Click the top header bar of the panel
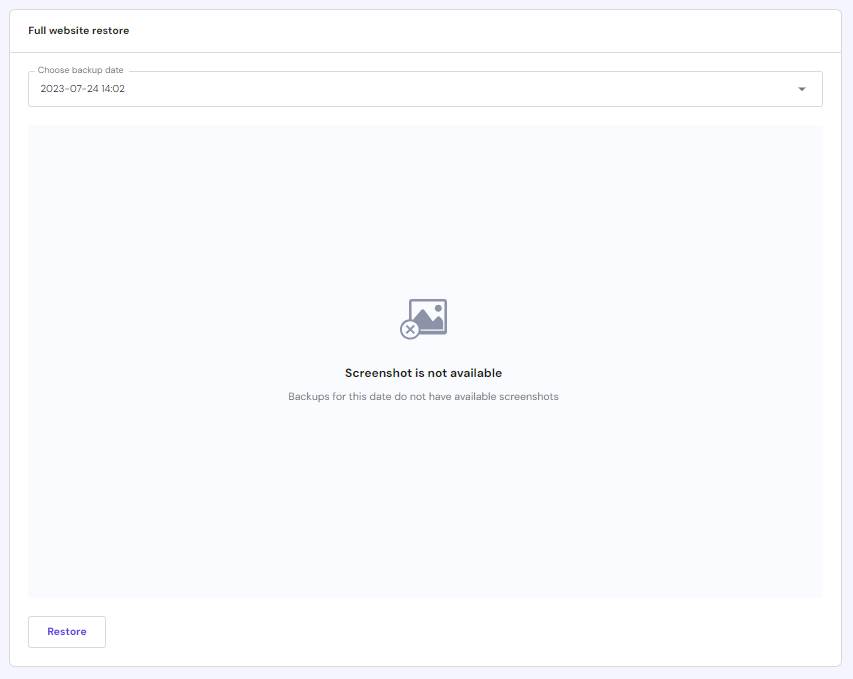This screenshot has width=853, height=679. pos(426,30)
